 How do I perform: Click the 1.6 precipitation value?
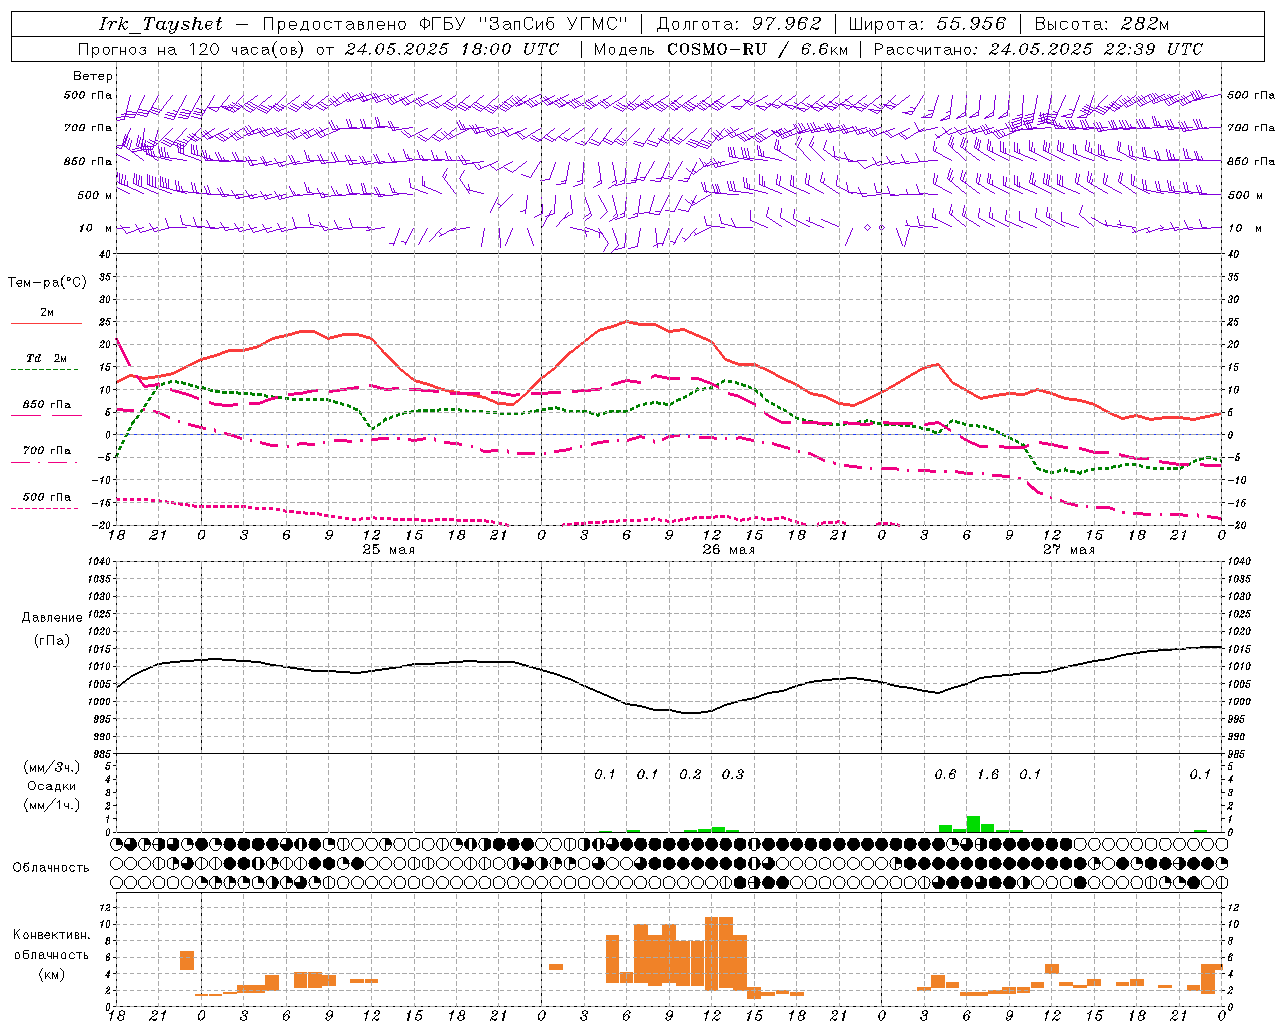coord(988,775)
